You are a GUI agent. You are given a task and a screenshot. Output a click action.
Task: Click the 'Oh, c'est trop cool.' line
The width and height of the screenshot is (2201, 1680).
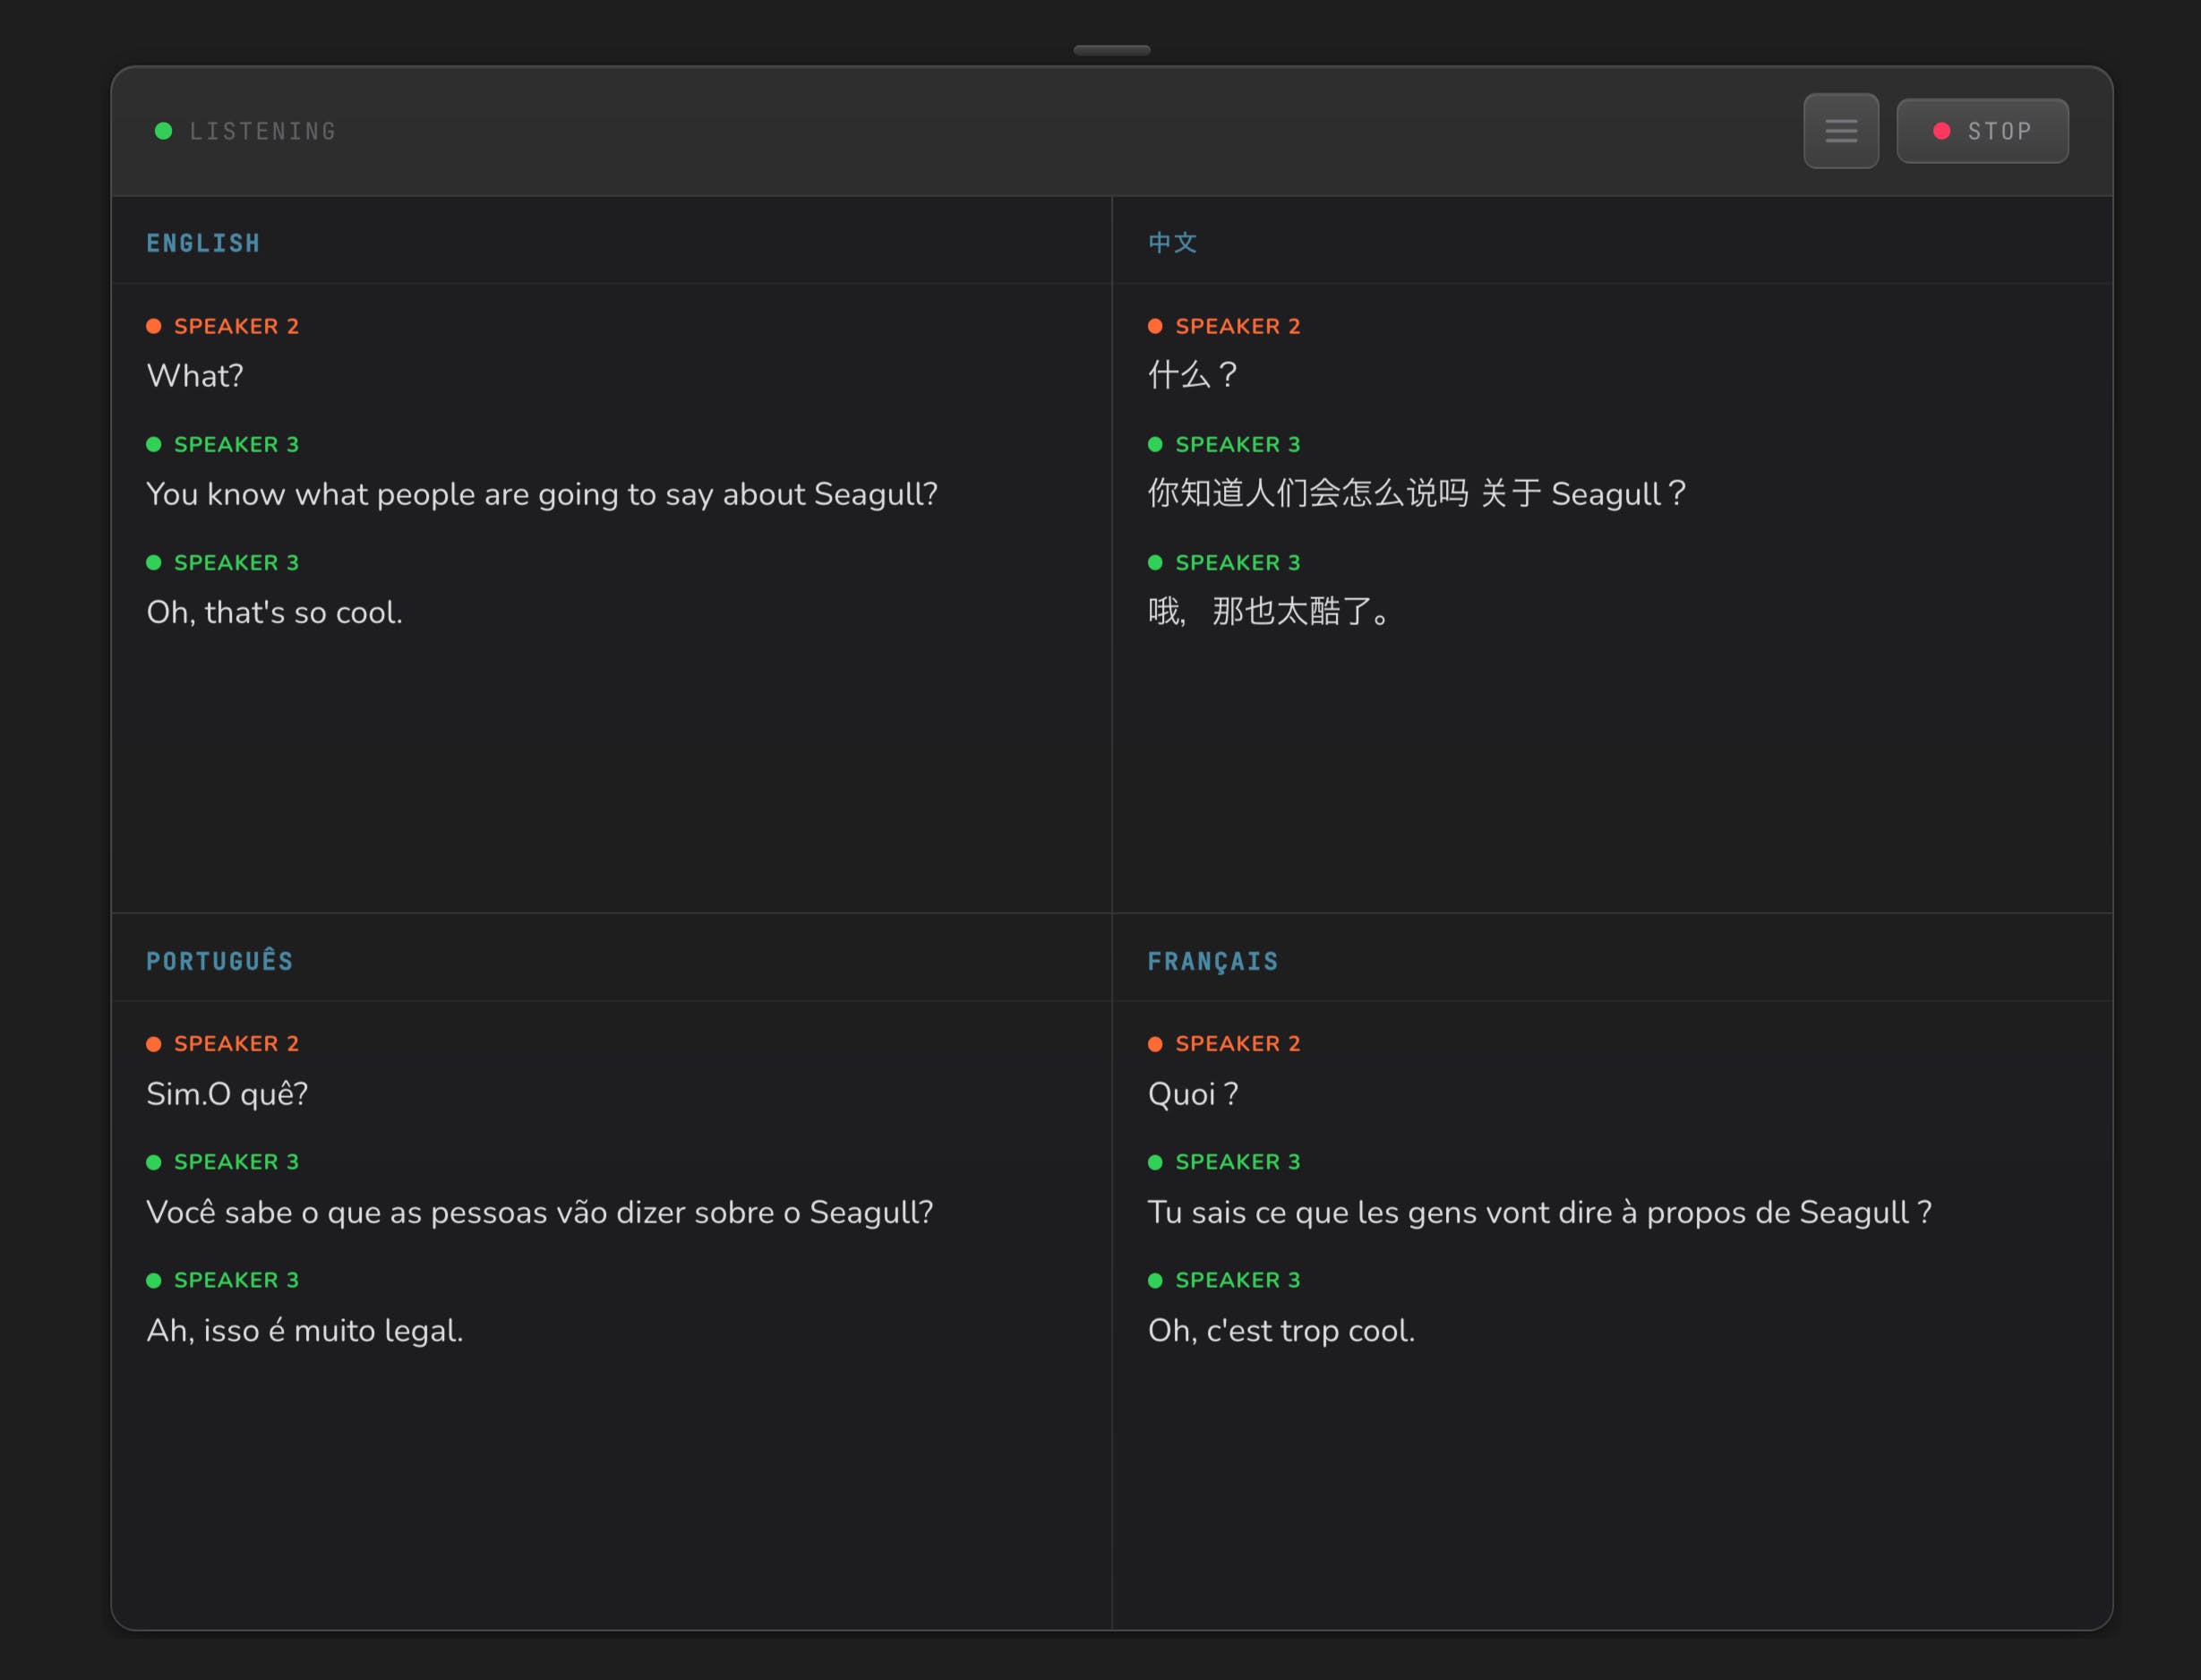pos(1281,1331)
